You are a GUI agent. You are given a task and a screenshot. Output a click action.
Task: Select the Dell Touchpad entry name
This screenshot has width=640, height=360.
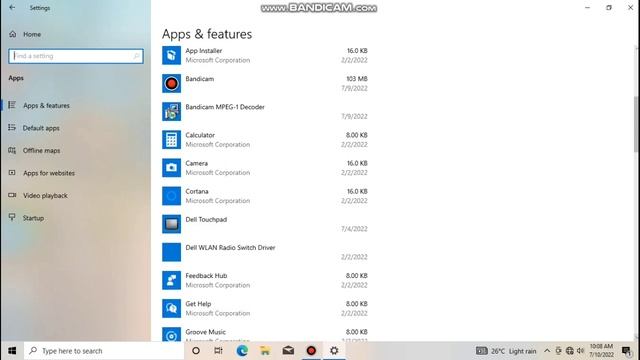tap(206, 220)
